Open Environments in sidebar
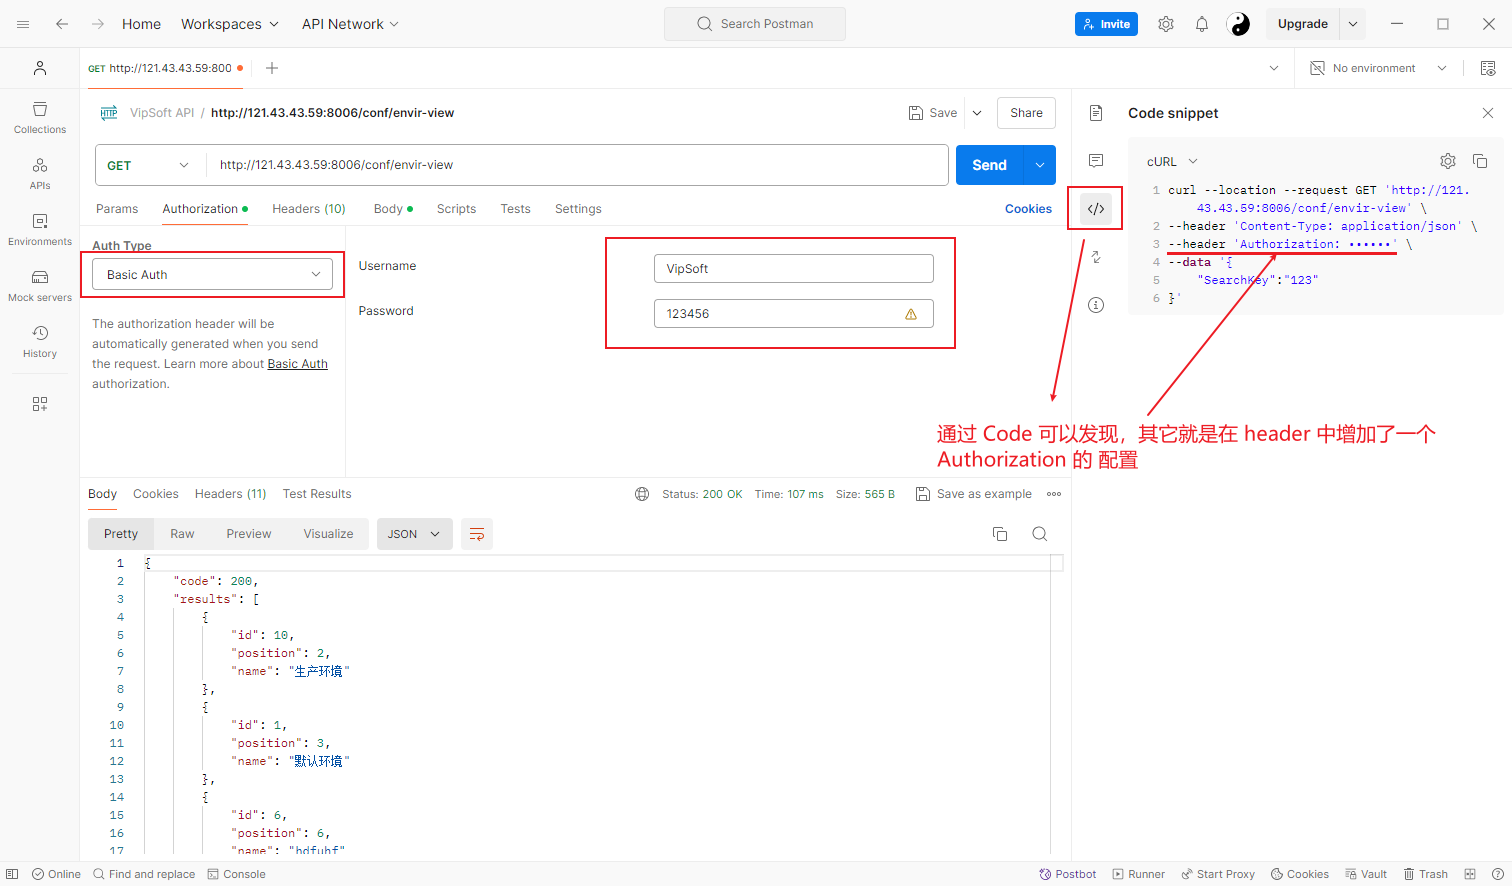 [40, 230]
